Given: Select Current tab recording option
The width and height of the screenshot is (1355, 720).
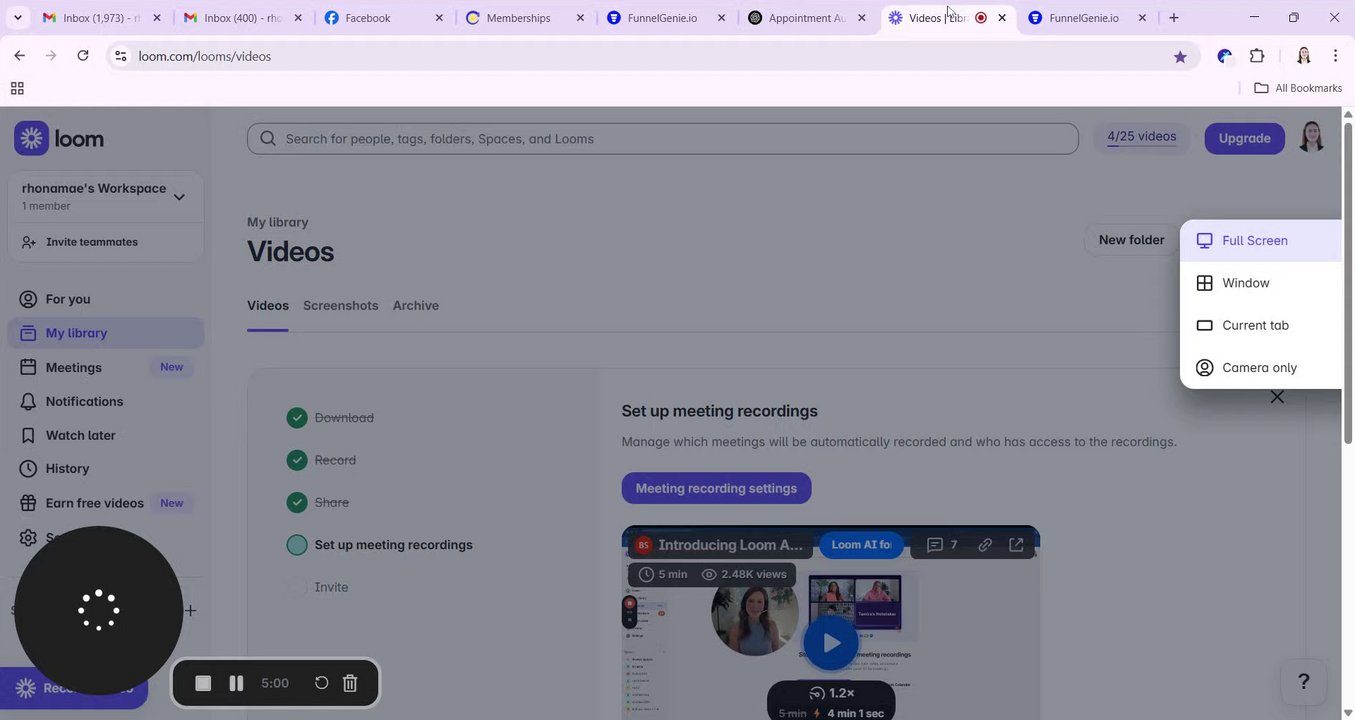Looking at the screenshot, I should click(1260, 325).
